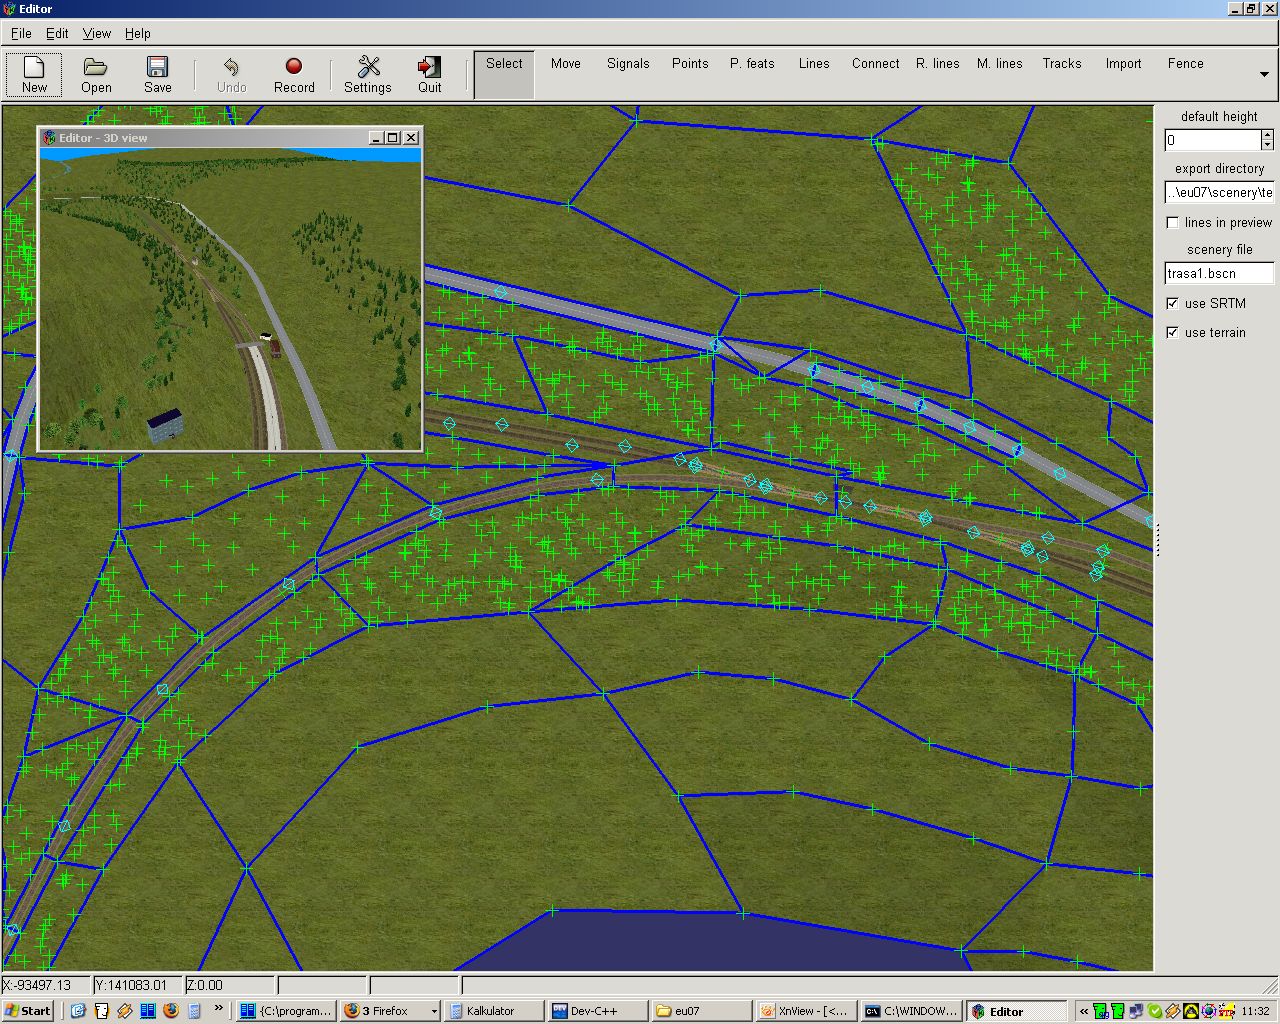Open the File menu
The image size is (1280, 1024).
click(21, 33)
